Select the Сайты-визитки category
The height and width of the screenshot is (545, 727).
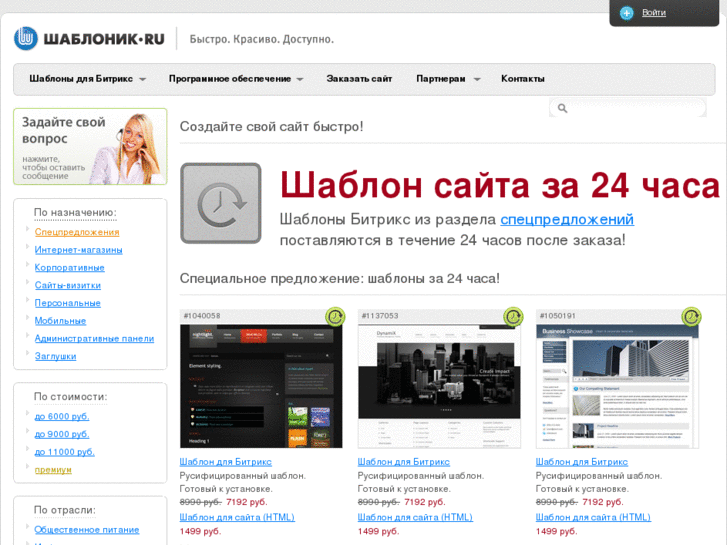pyautogui.click(x=68, y=285)
